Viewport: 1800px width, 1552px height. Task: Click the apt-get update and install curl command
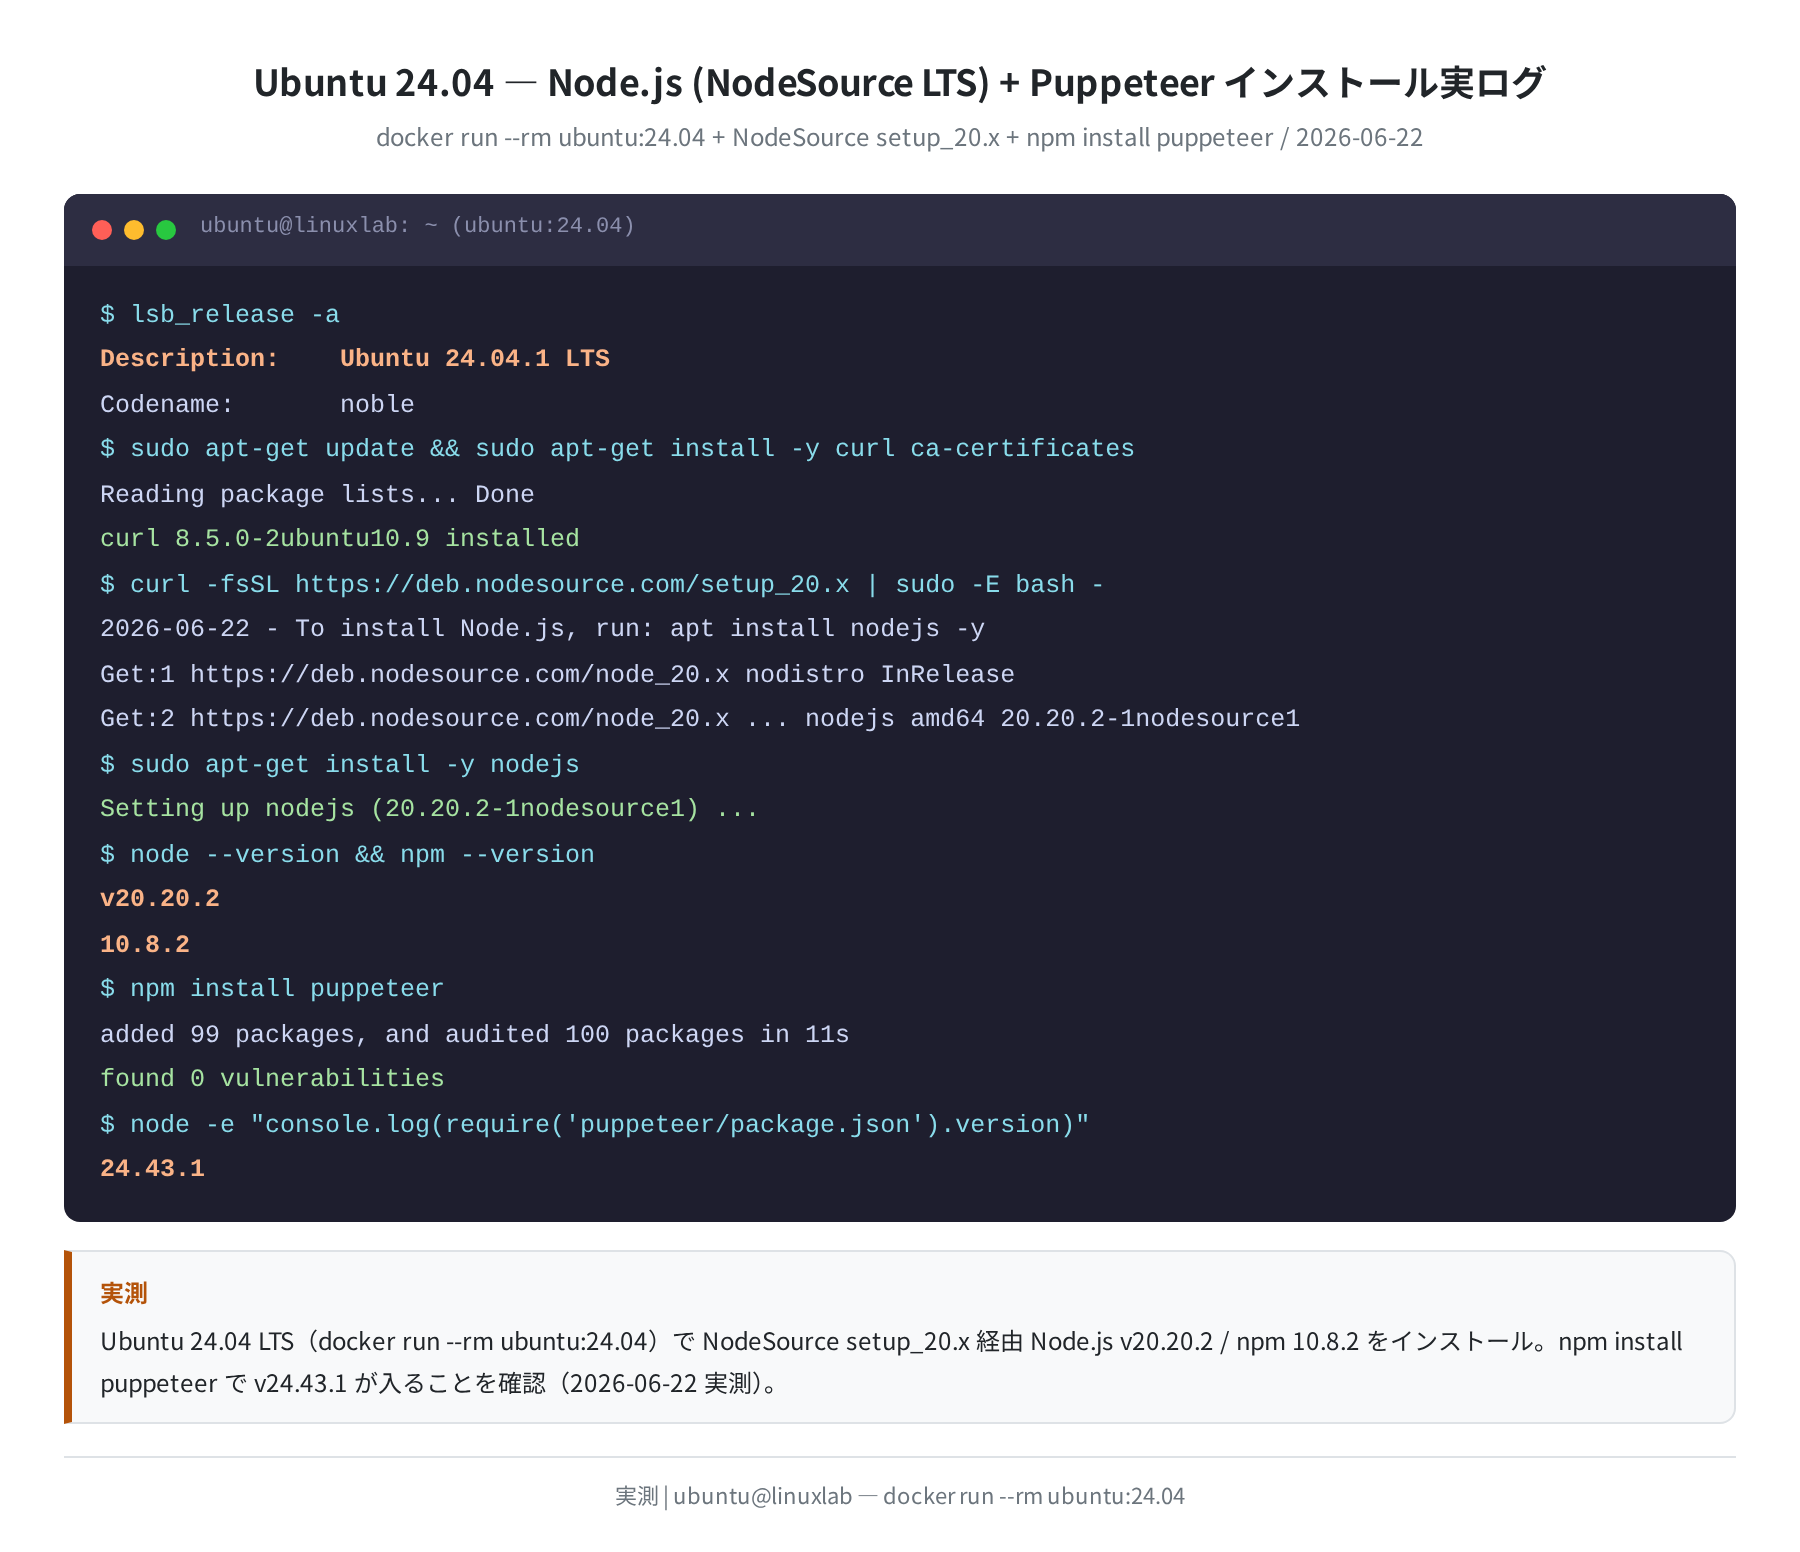(x=617, y=448)
